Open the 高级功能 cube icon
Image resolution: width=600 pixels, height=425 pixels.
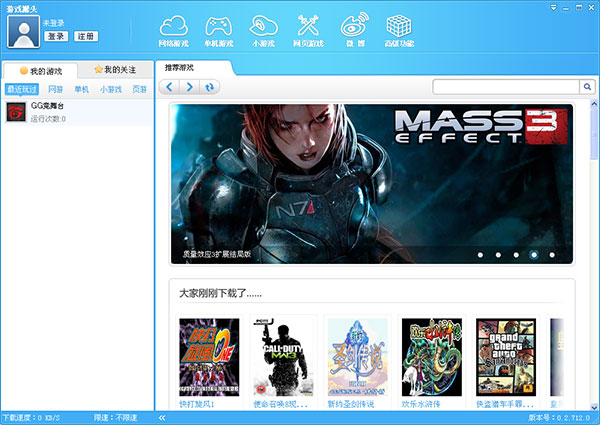click(399, 31)
